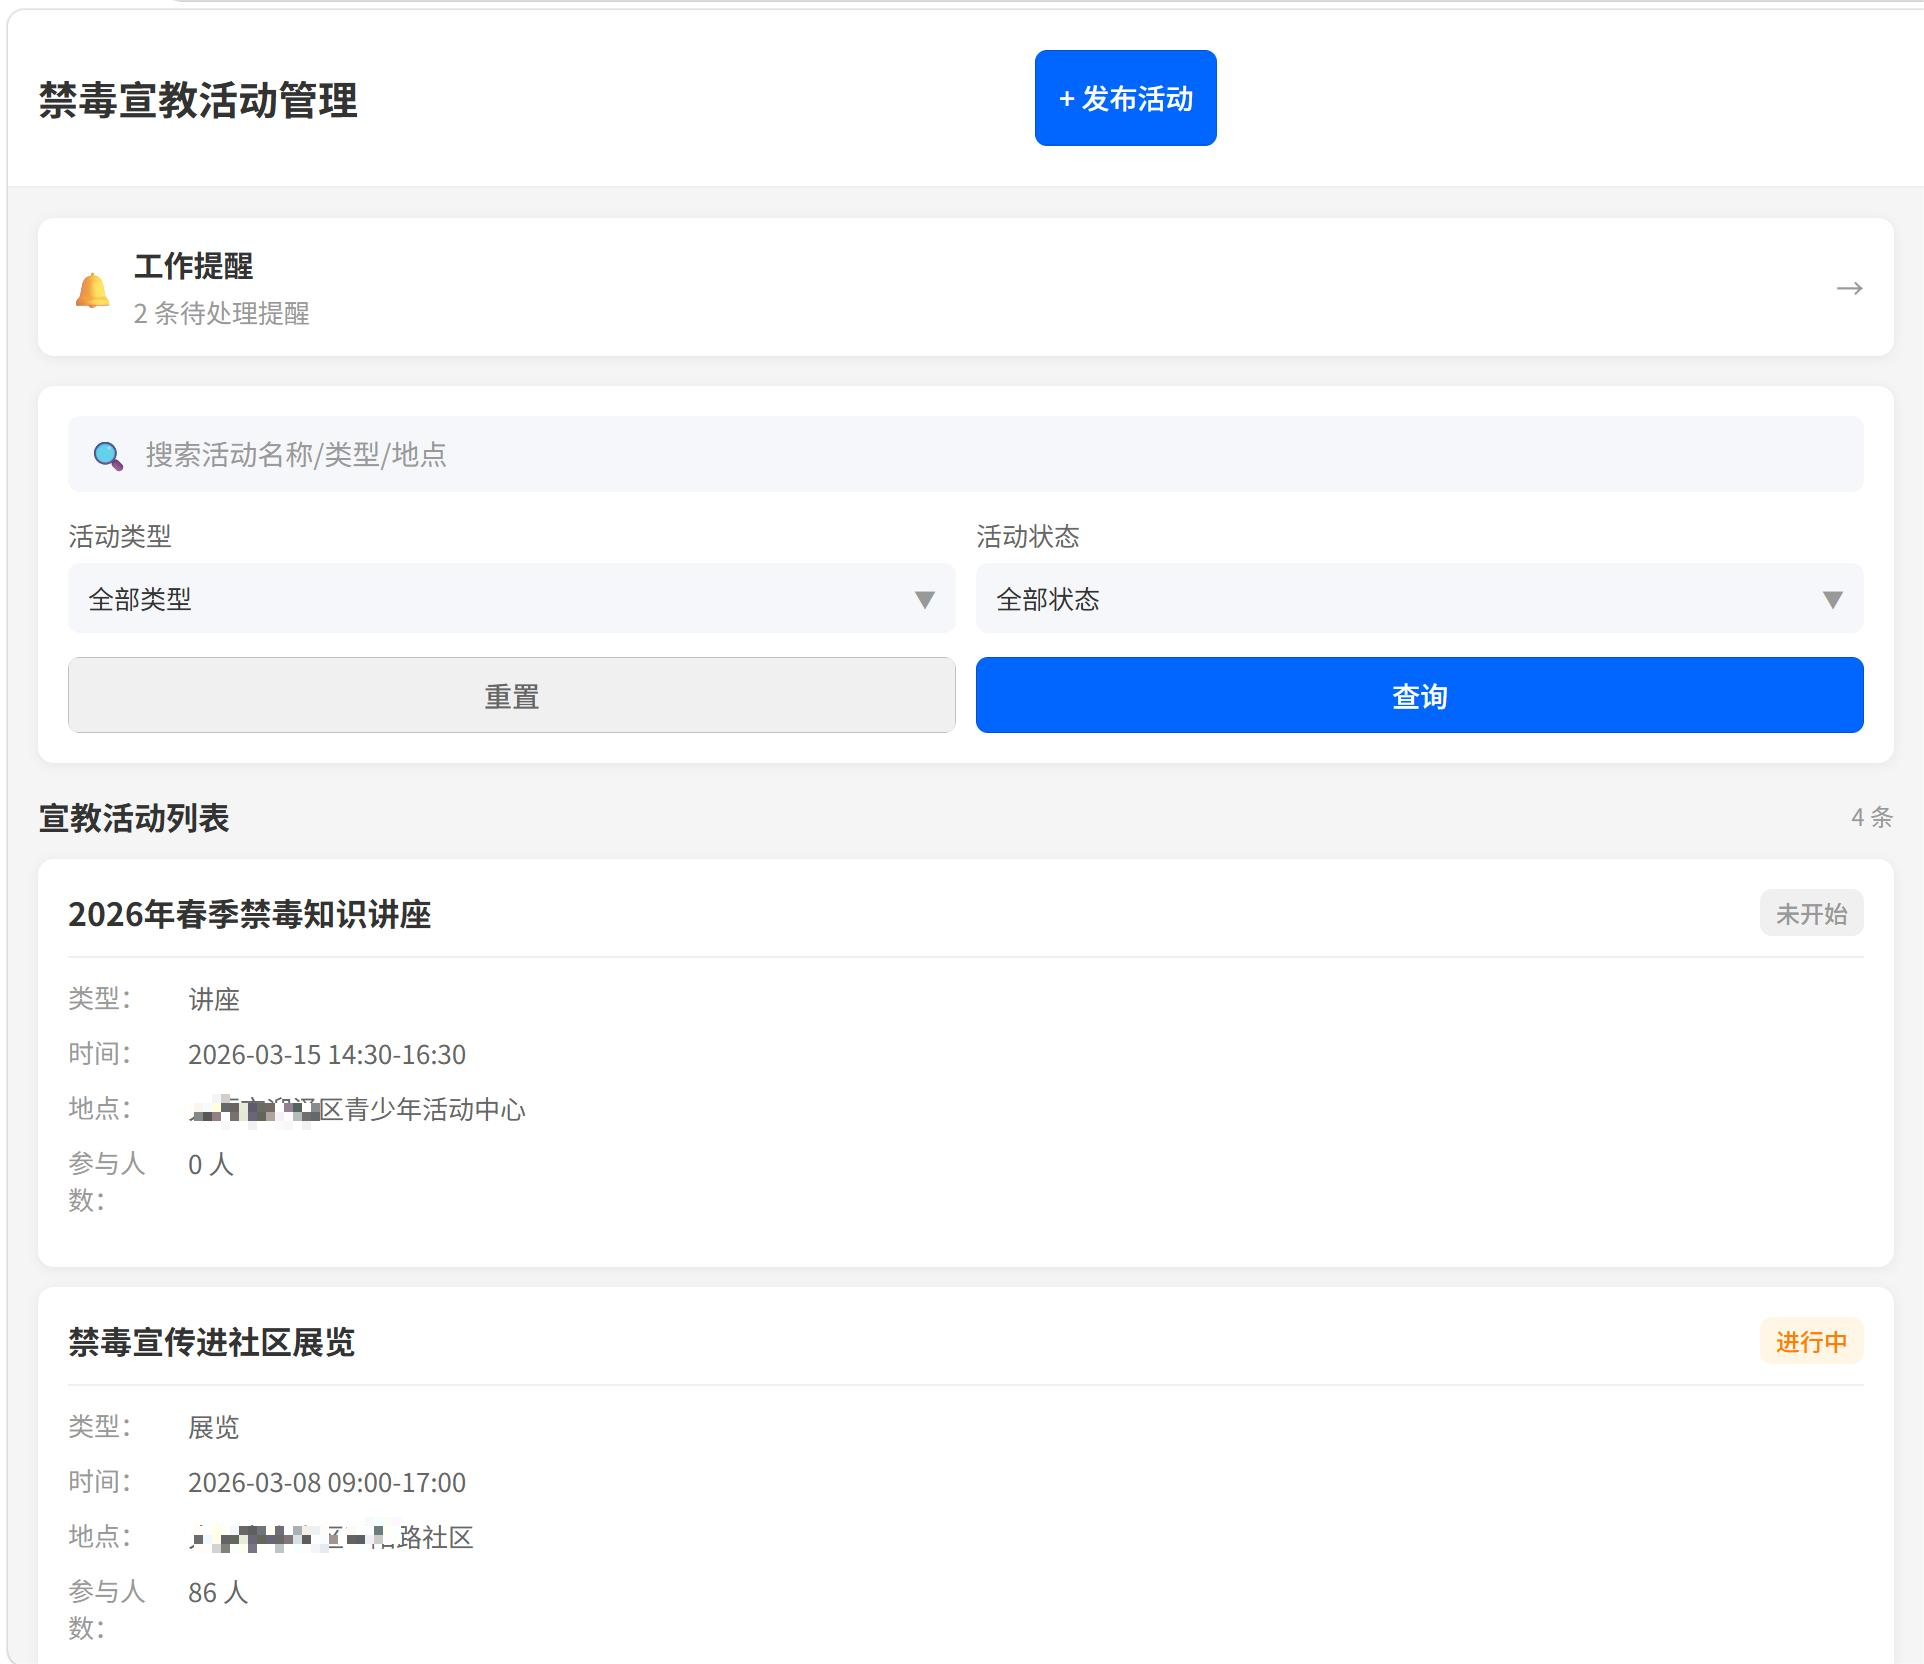1924x1664 pixels.
Task: Click the magnifier search icon
Action: 108,455
